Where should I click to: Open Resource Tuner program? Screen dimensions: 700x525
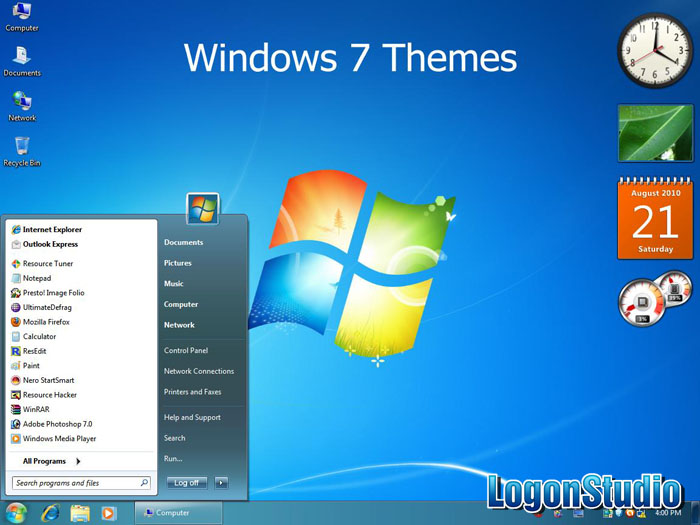click(42, 263)
